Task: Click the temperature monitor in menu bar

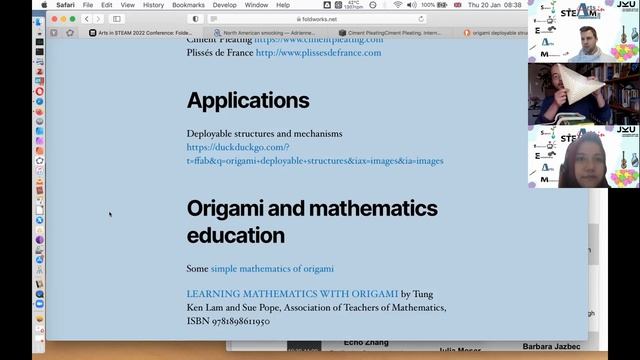Action: [x=354, y=5]
